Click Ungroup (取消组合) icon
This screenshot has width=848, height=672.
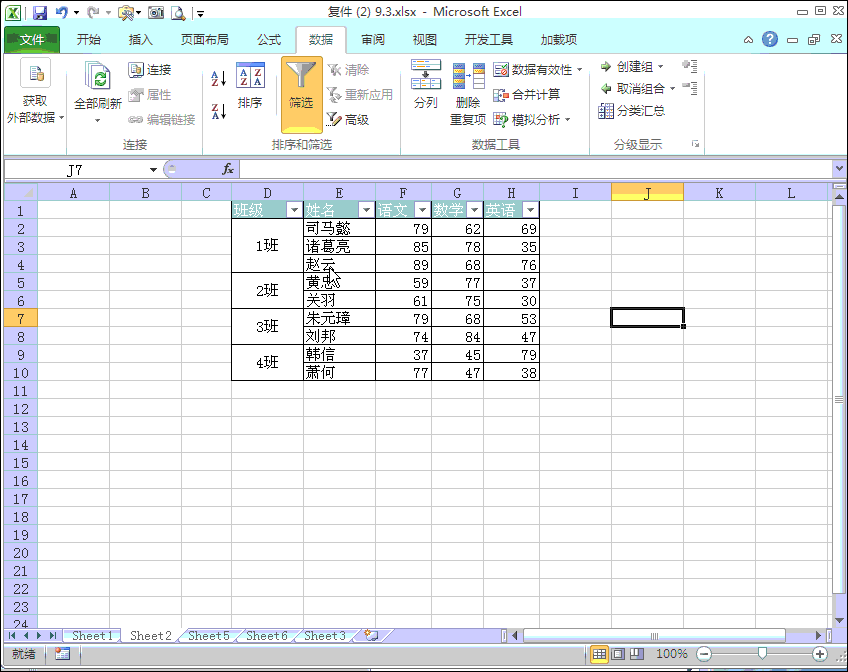[606, 88]
